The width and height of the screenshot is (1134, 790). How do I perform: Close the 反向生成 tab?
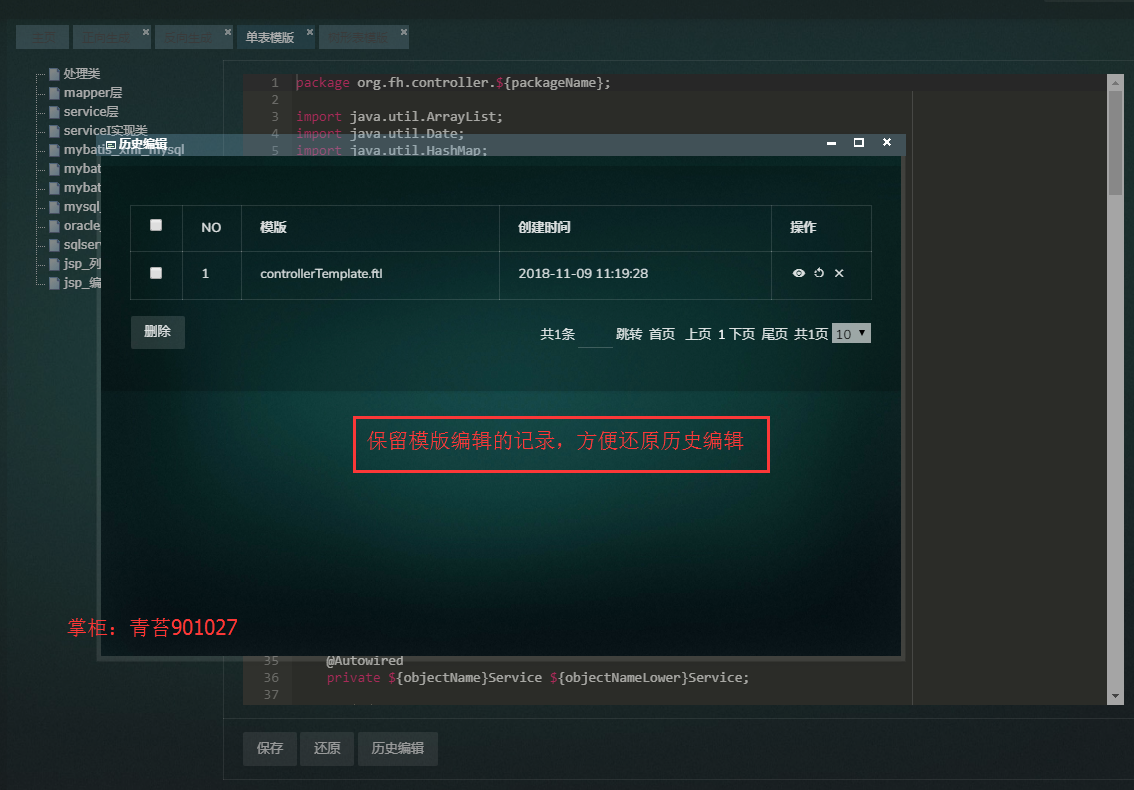pyautogui.click(x=228, y=32)
